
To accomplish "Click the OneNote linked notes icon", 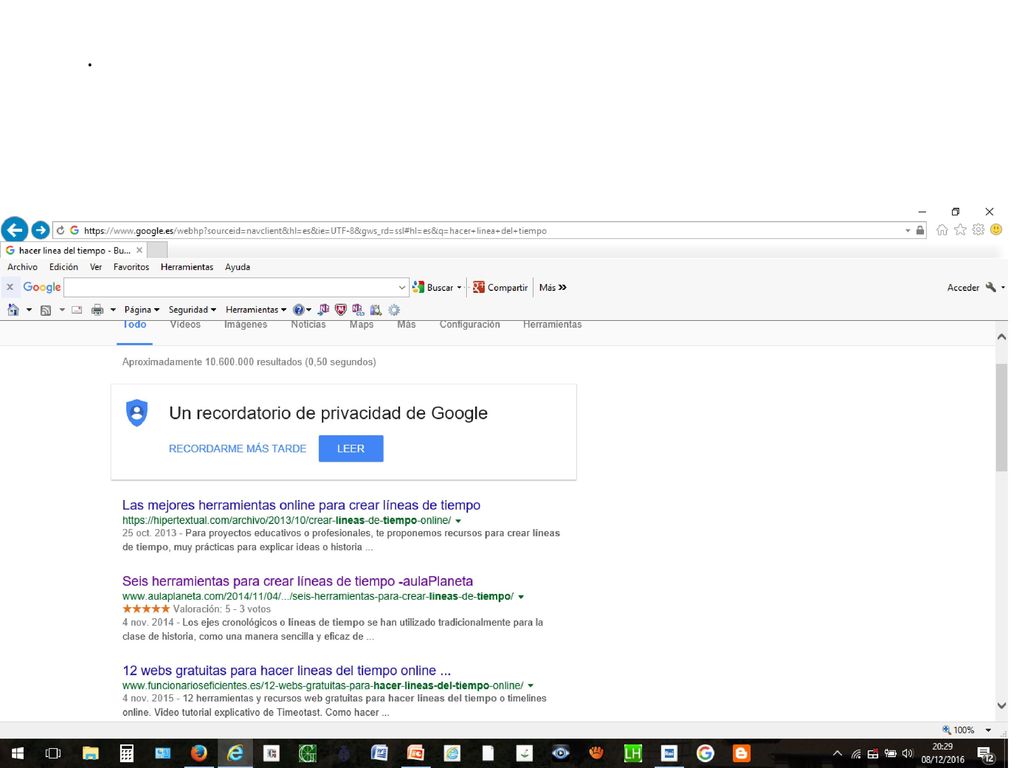I will [x=358, y=310].
